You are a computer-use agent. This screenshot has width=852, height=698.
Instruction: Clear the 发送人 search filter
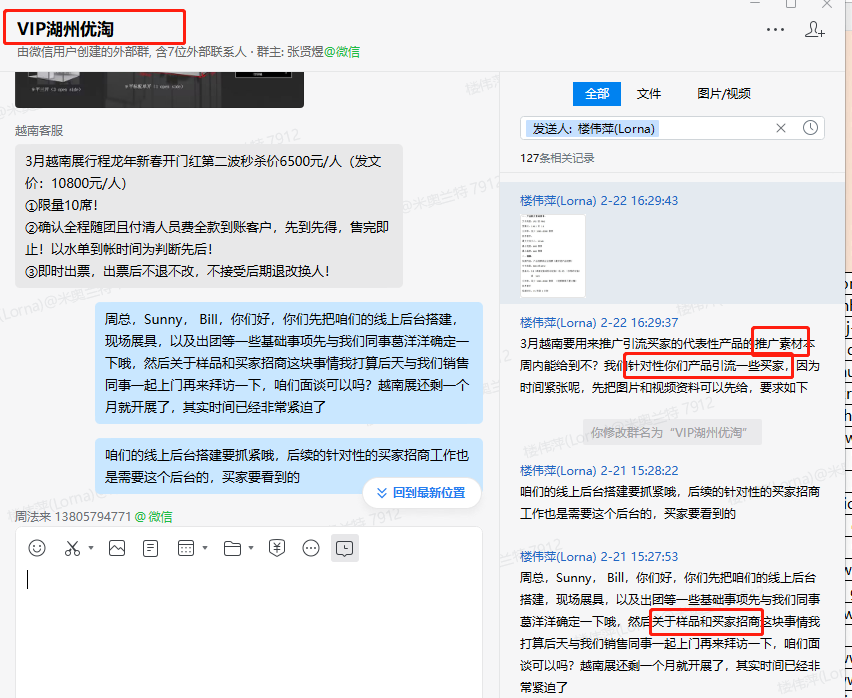(781, 128)
